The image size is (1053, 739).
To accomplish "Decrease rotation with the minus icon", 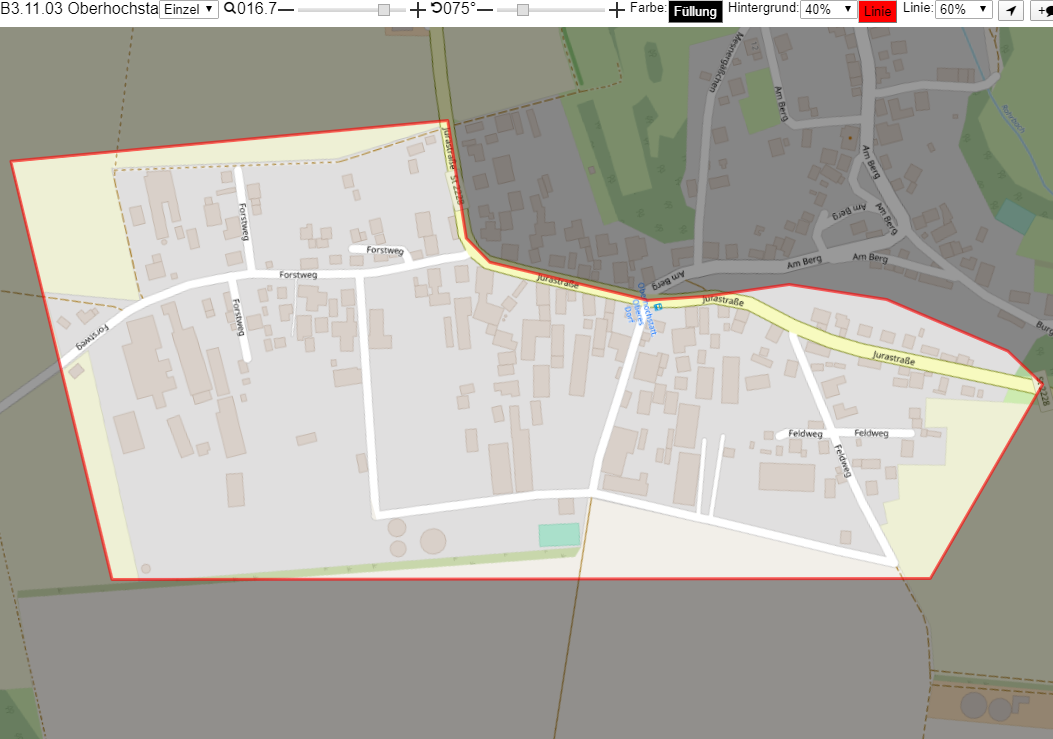I will [x=486, y=9].
